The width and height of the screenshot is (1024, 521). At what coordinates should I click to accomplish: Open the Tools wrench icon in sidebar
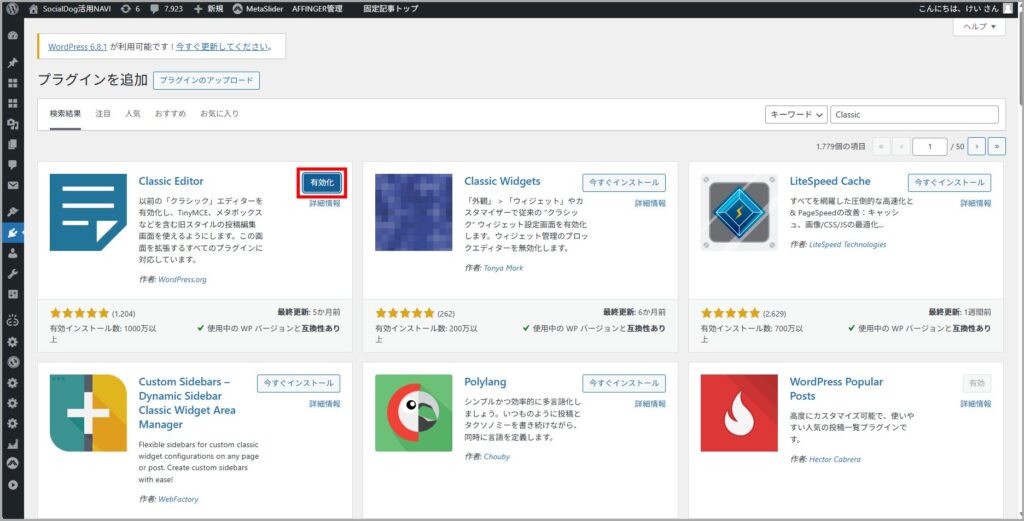pos(13,273)
